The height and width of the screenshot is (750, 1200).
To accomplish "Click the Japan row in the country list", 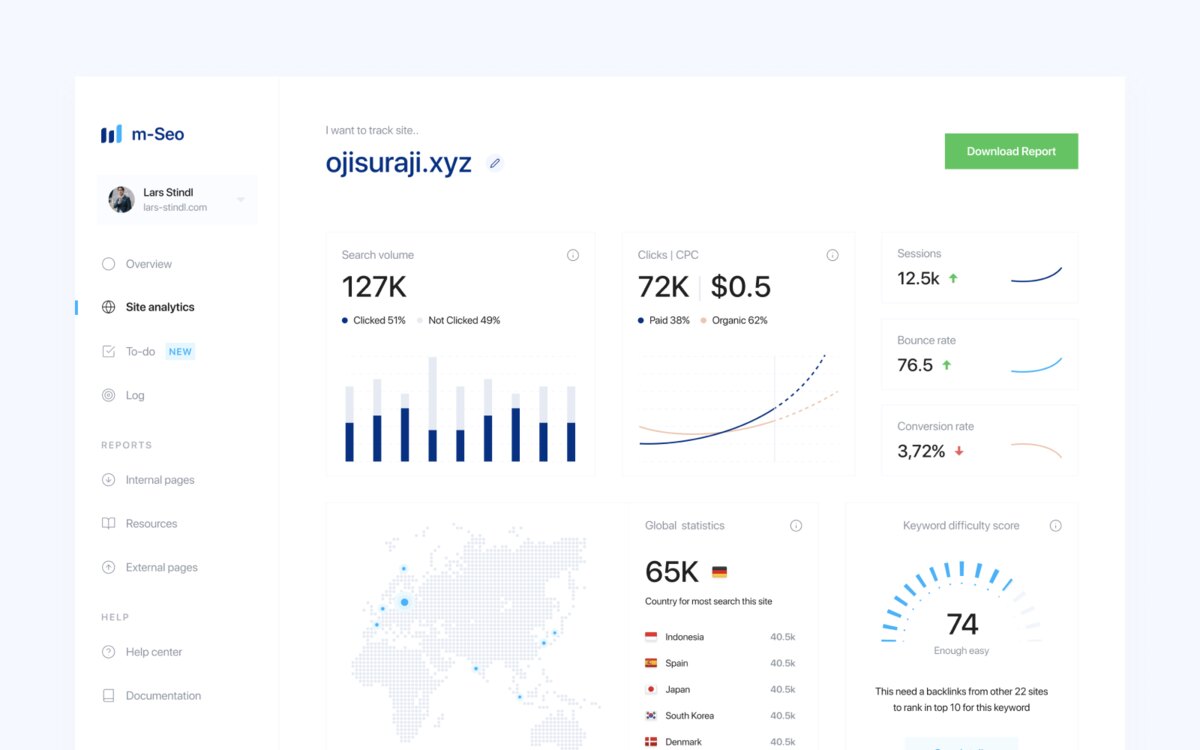I will (720, 689).
